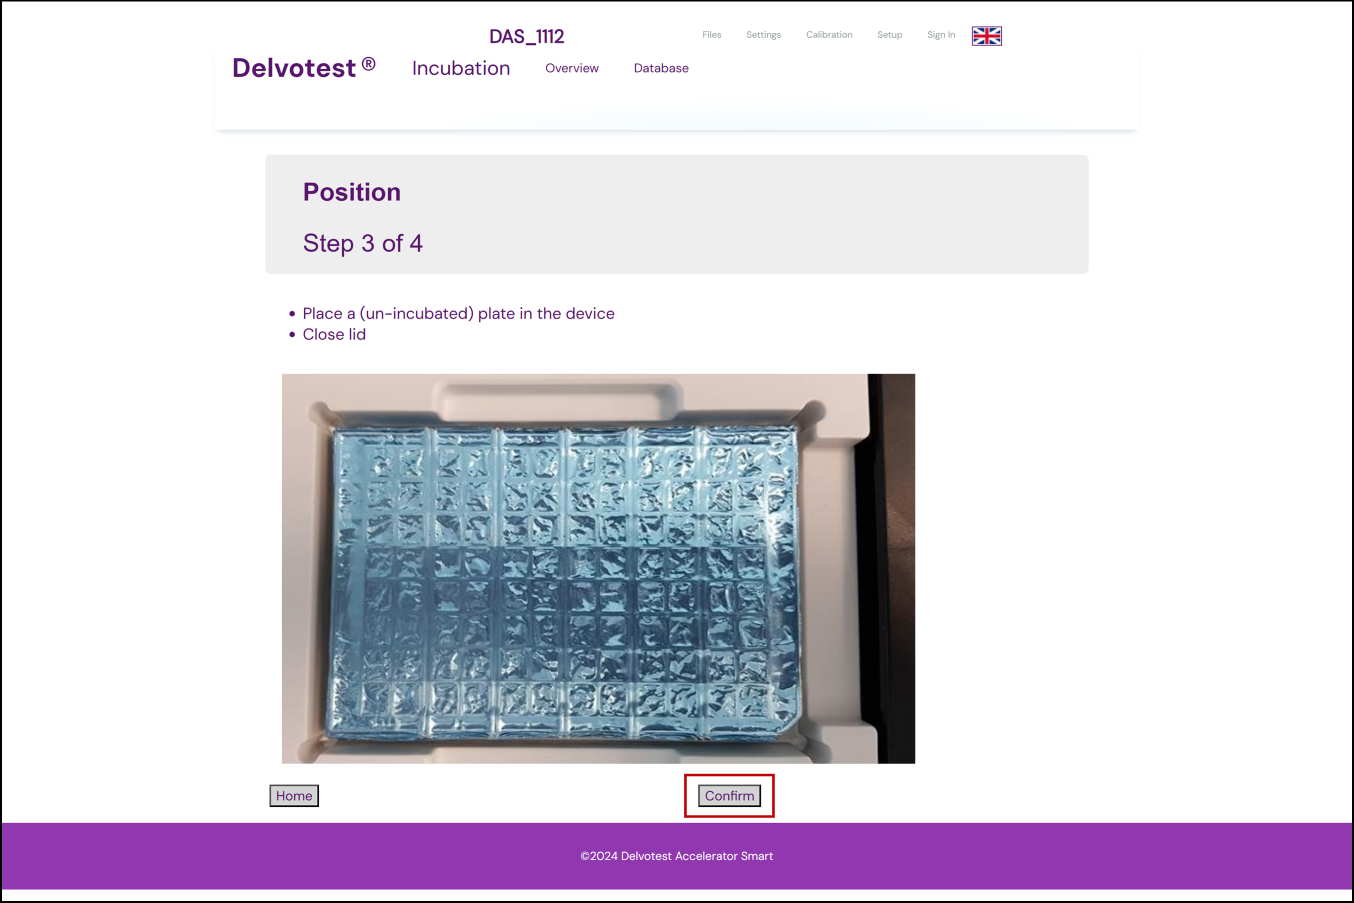This screenshot has width=1354, height=903.
Task: Click the Close lid instruction
Action: pyautogui.click(x=334, y=334)
